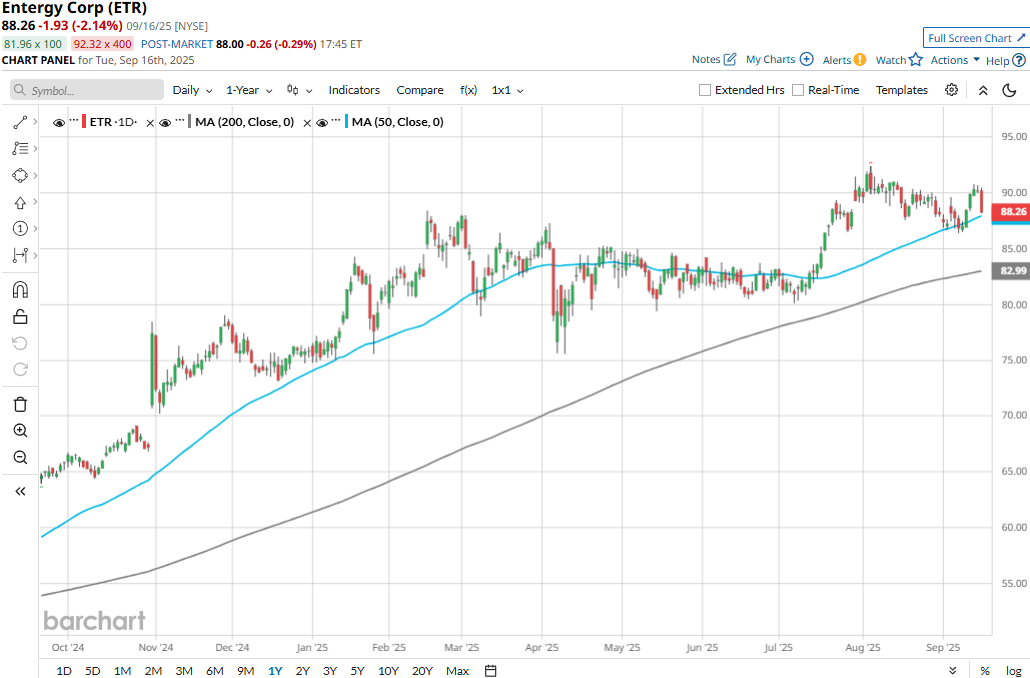This screenshot has height=678, width=1030.
Task: Toggle visibility of MA 200 indicator
Action: [165, 122]
